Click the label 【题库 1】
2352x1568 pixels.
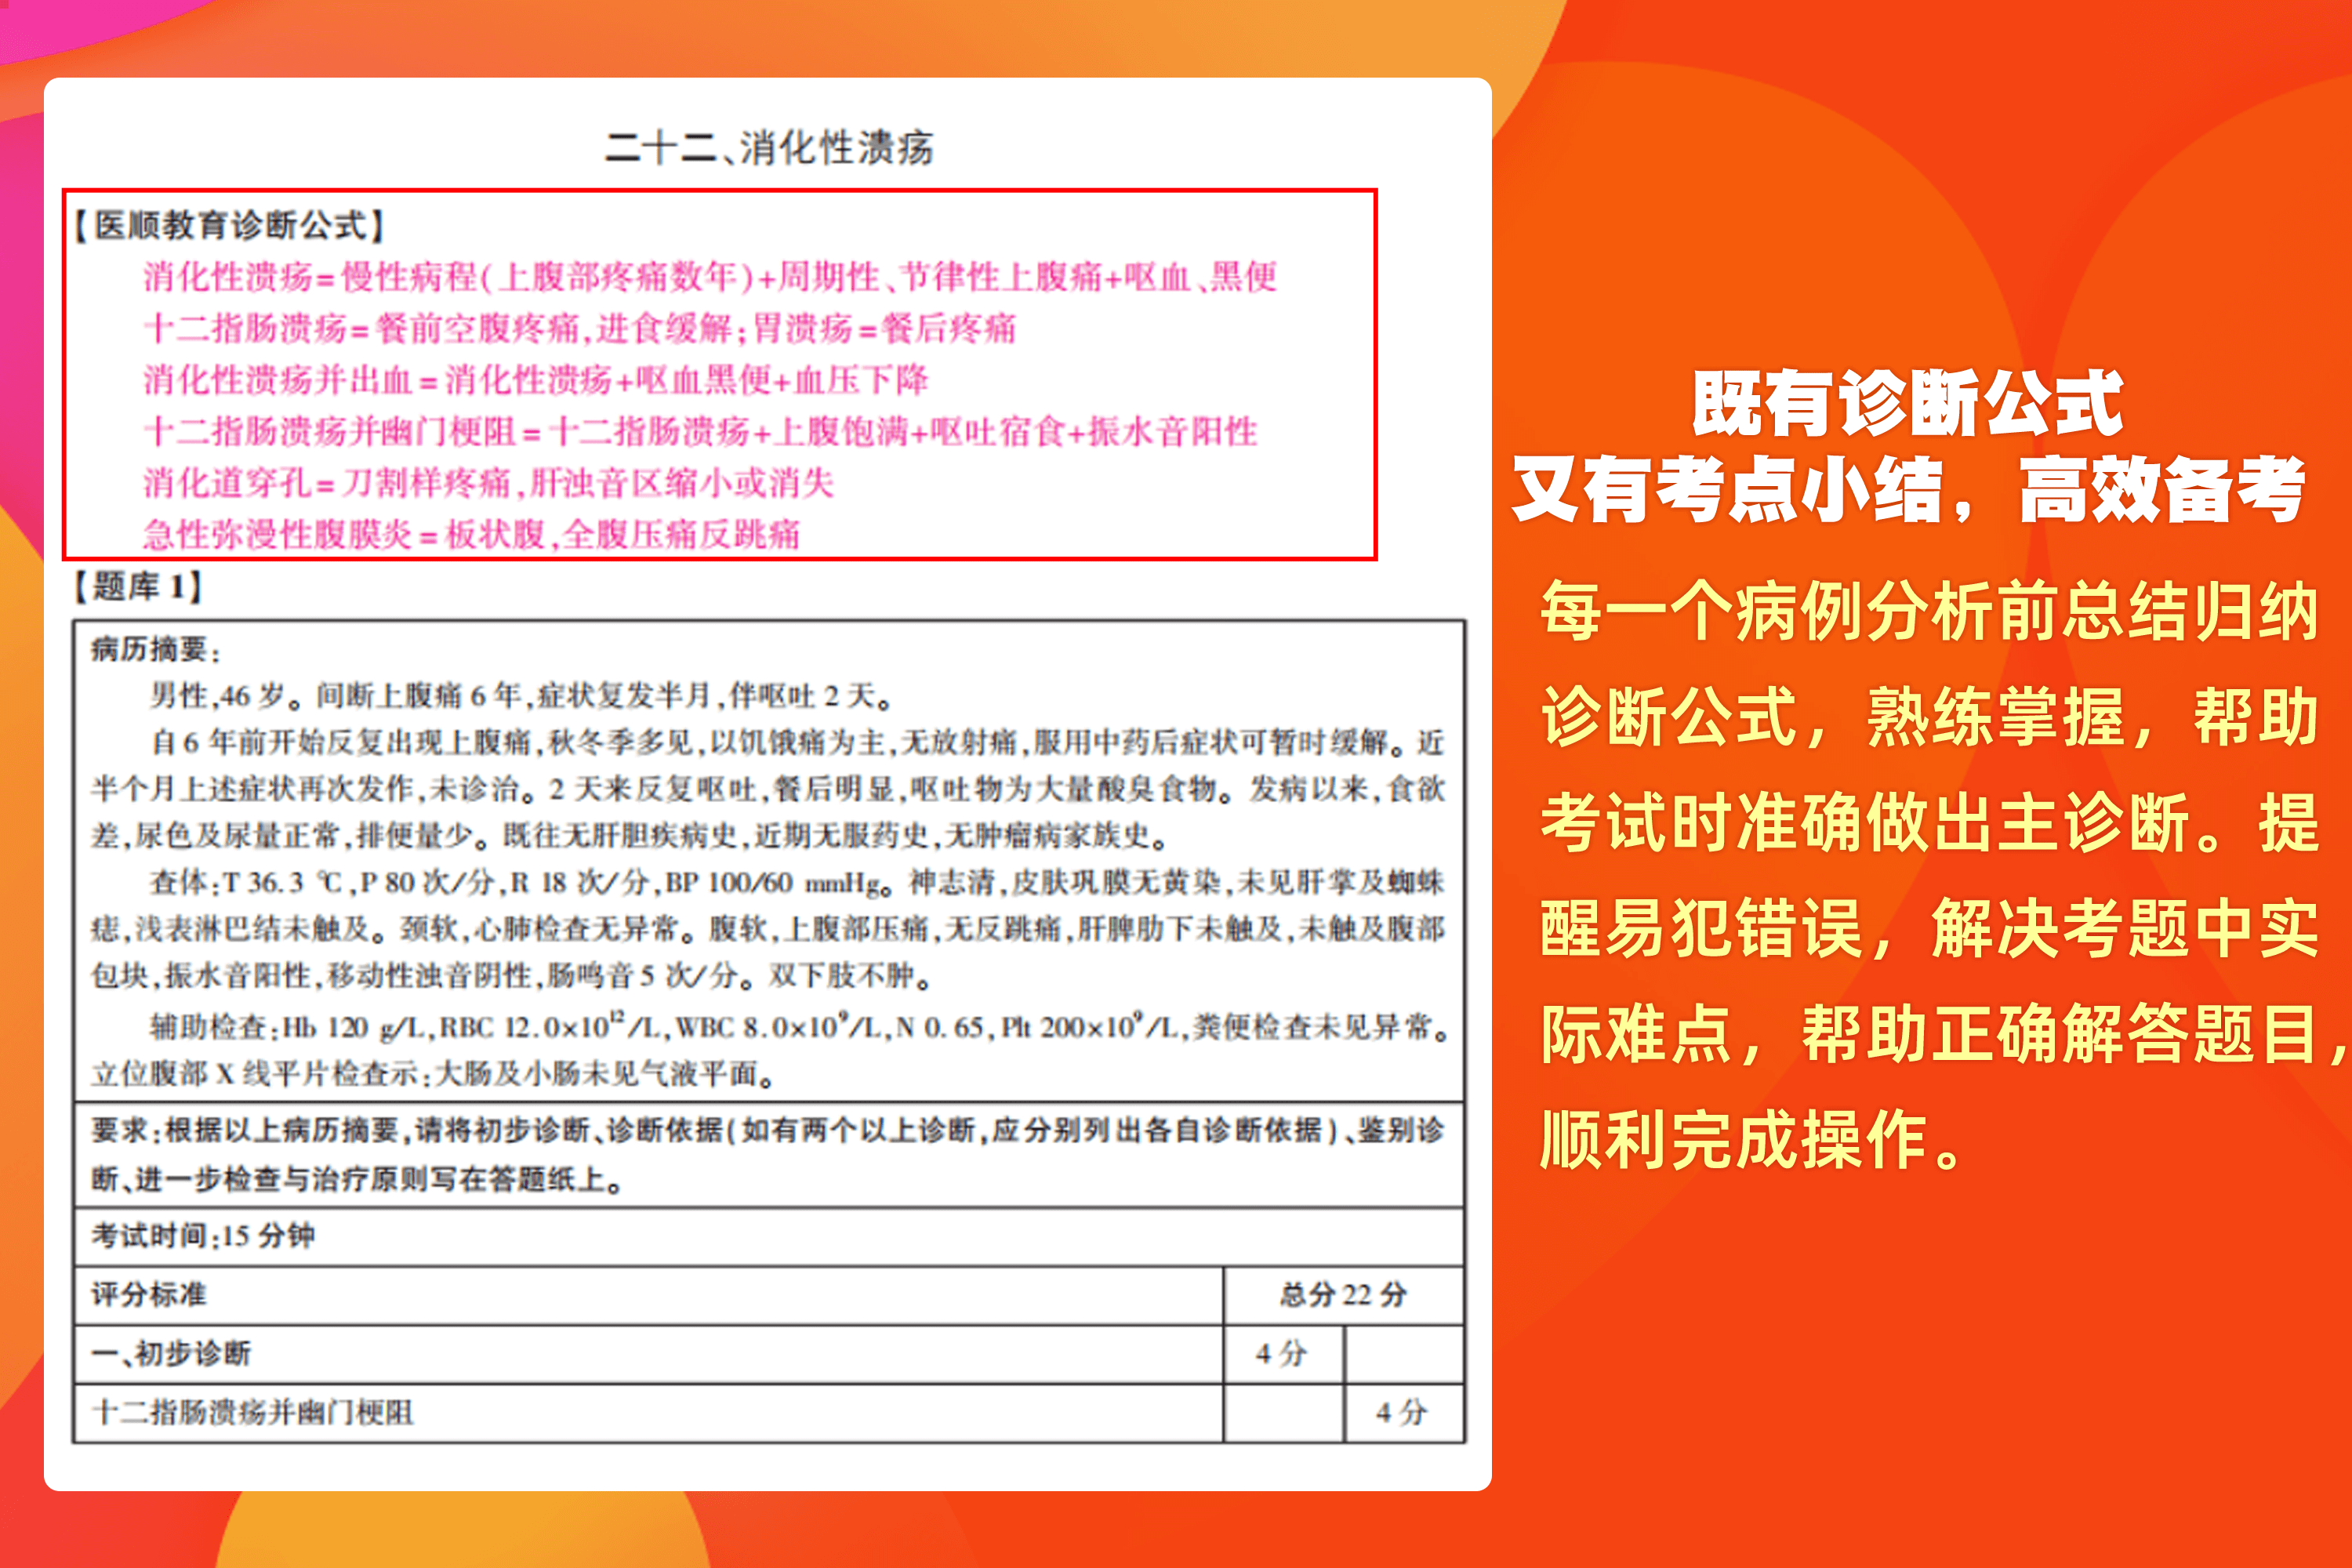tap(138, 586)
